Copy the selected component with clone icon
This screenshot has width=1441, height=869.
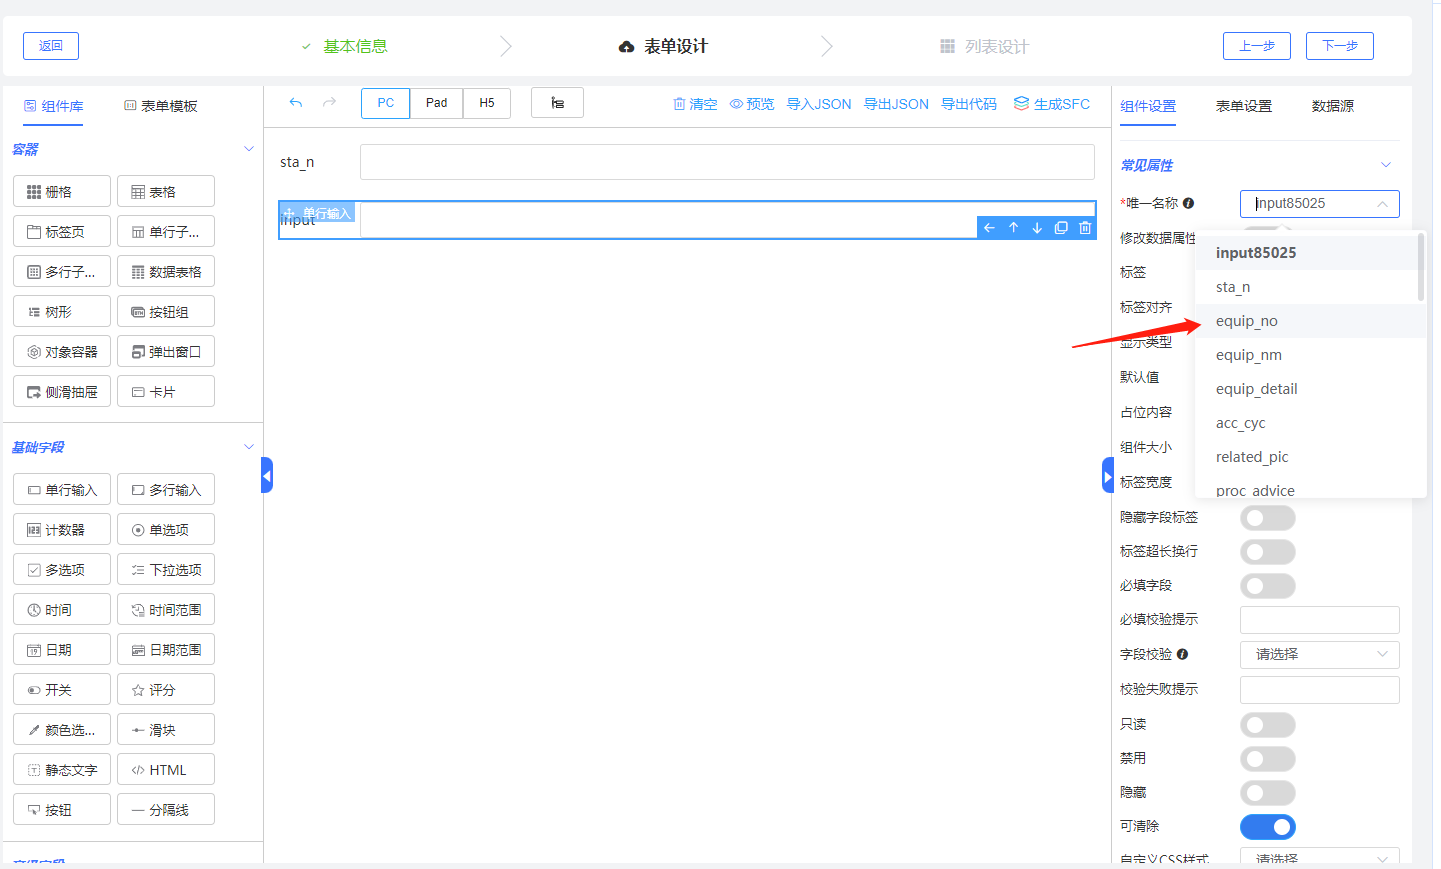coord(1061,228)
